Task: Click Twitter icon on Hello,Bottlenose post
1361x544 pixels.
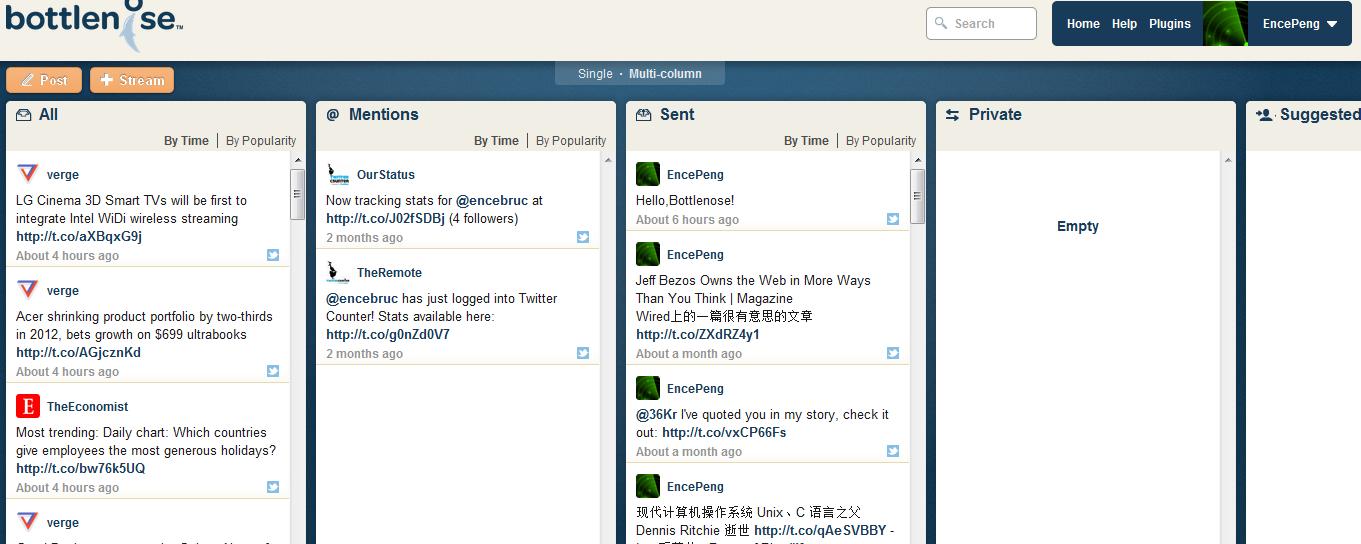Action: click(x=893, y=219)
